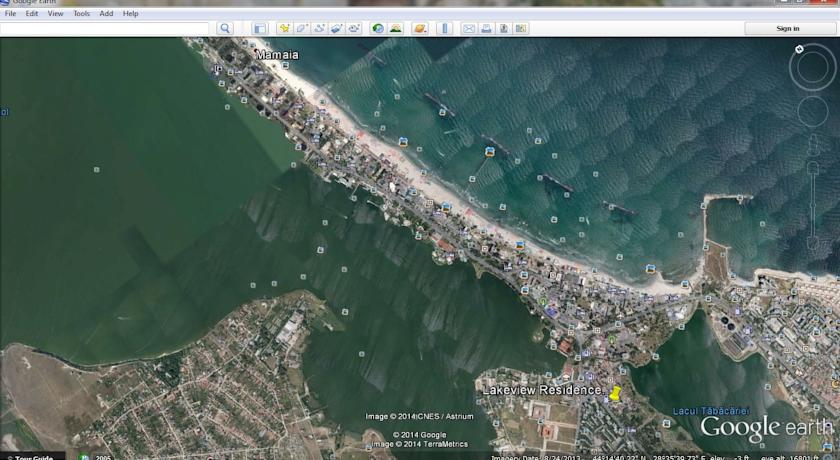Viewport: 840px width, 460px height.
Task: Click the Look joystick ring control
Action: [813, 68]
